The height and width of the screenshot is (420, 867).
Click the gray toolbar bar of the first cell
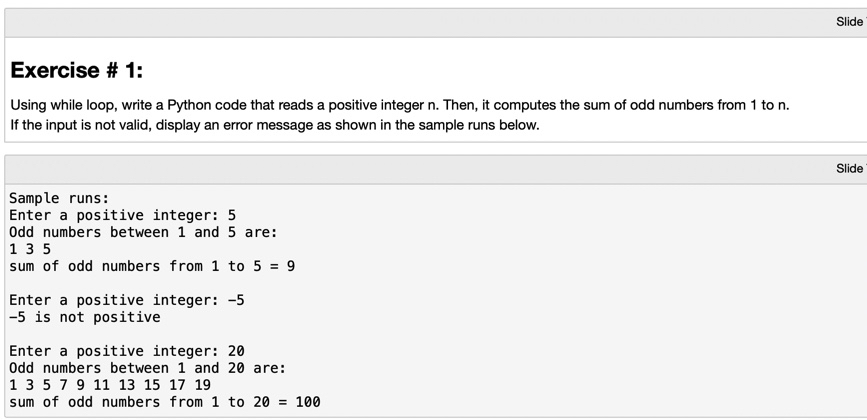pyautogui.click(x=436, y=23)
